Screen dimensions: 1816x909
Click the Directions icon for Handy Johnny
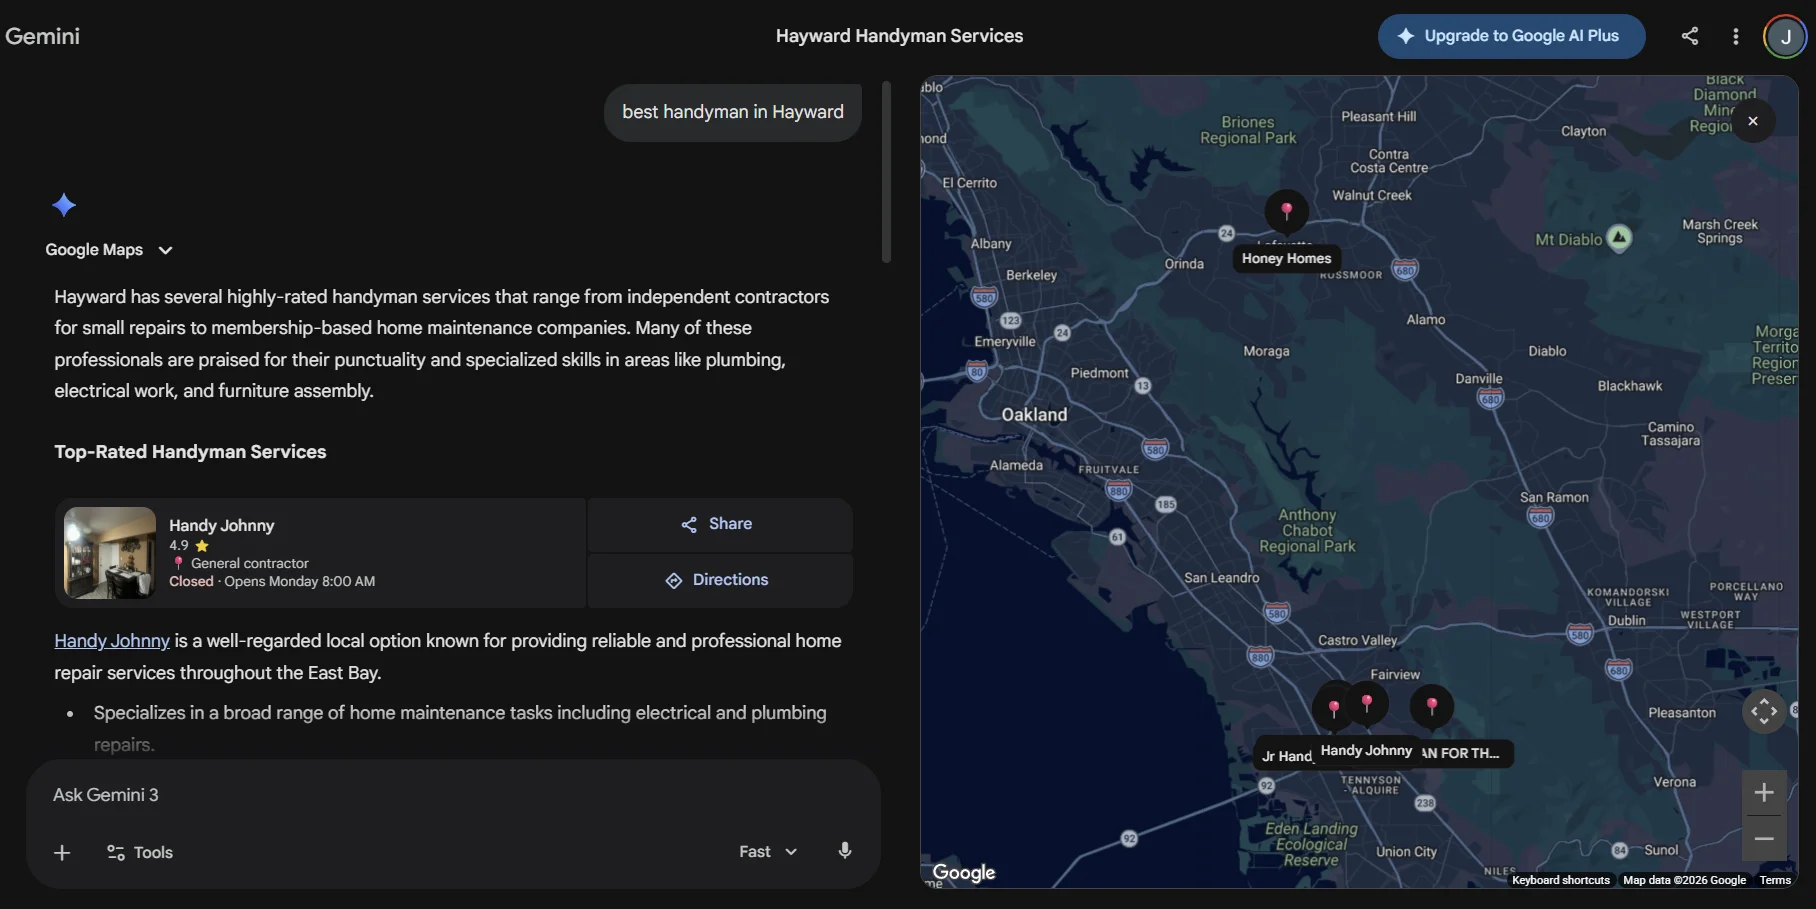click(x=672, y=580)
